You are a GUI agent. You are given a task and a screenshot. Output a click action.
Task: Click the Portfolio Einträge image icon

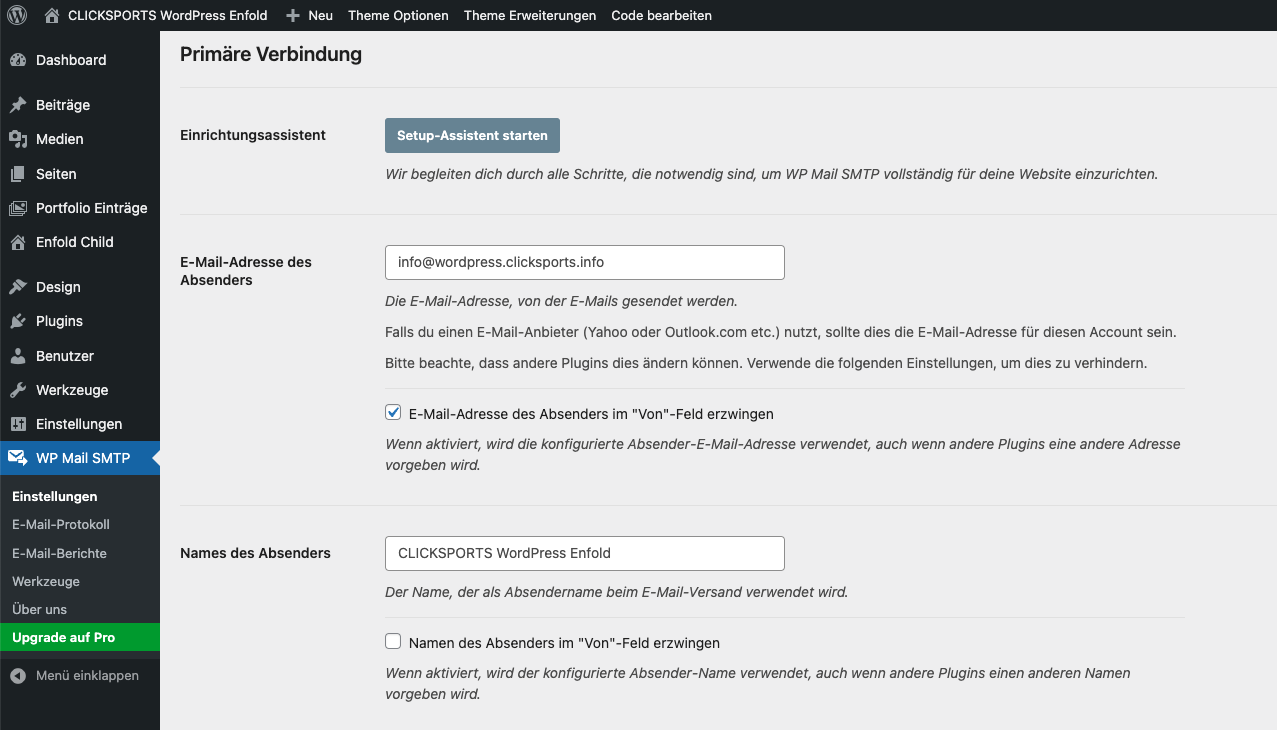pos(18,208)
